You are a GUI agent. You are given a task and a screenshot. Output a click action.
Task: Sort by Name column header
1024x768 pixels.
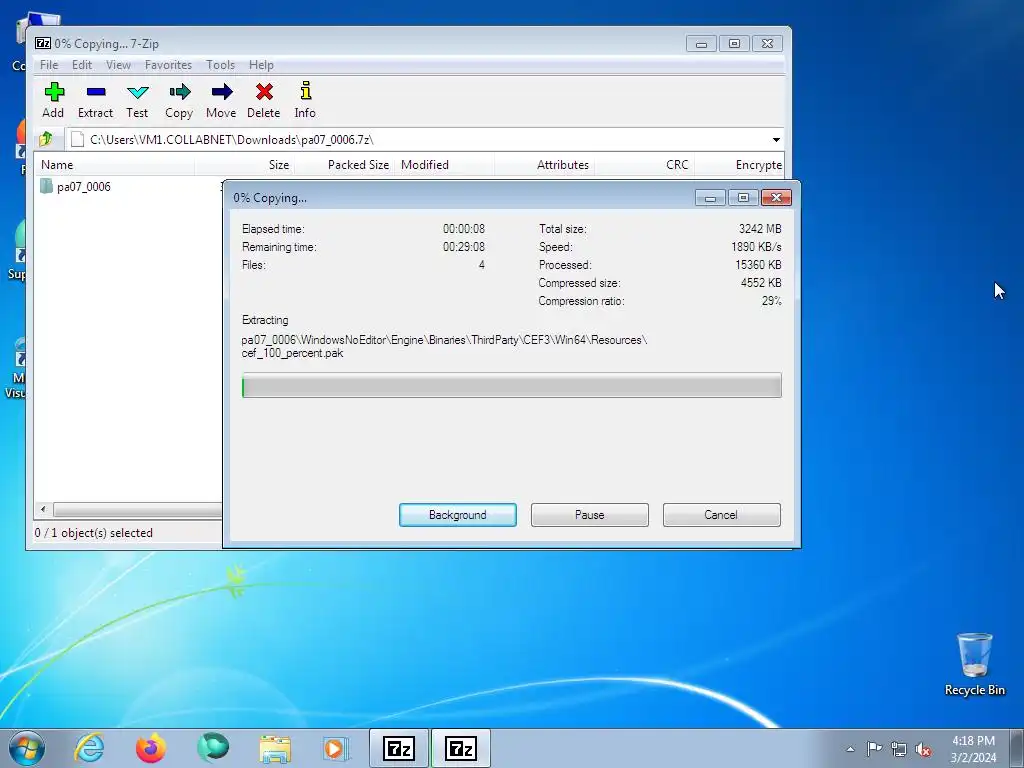pos(115,165)
